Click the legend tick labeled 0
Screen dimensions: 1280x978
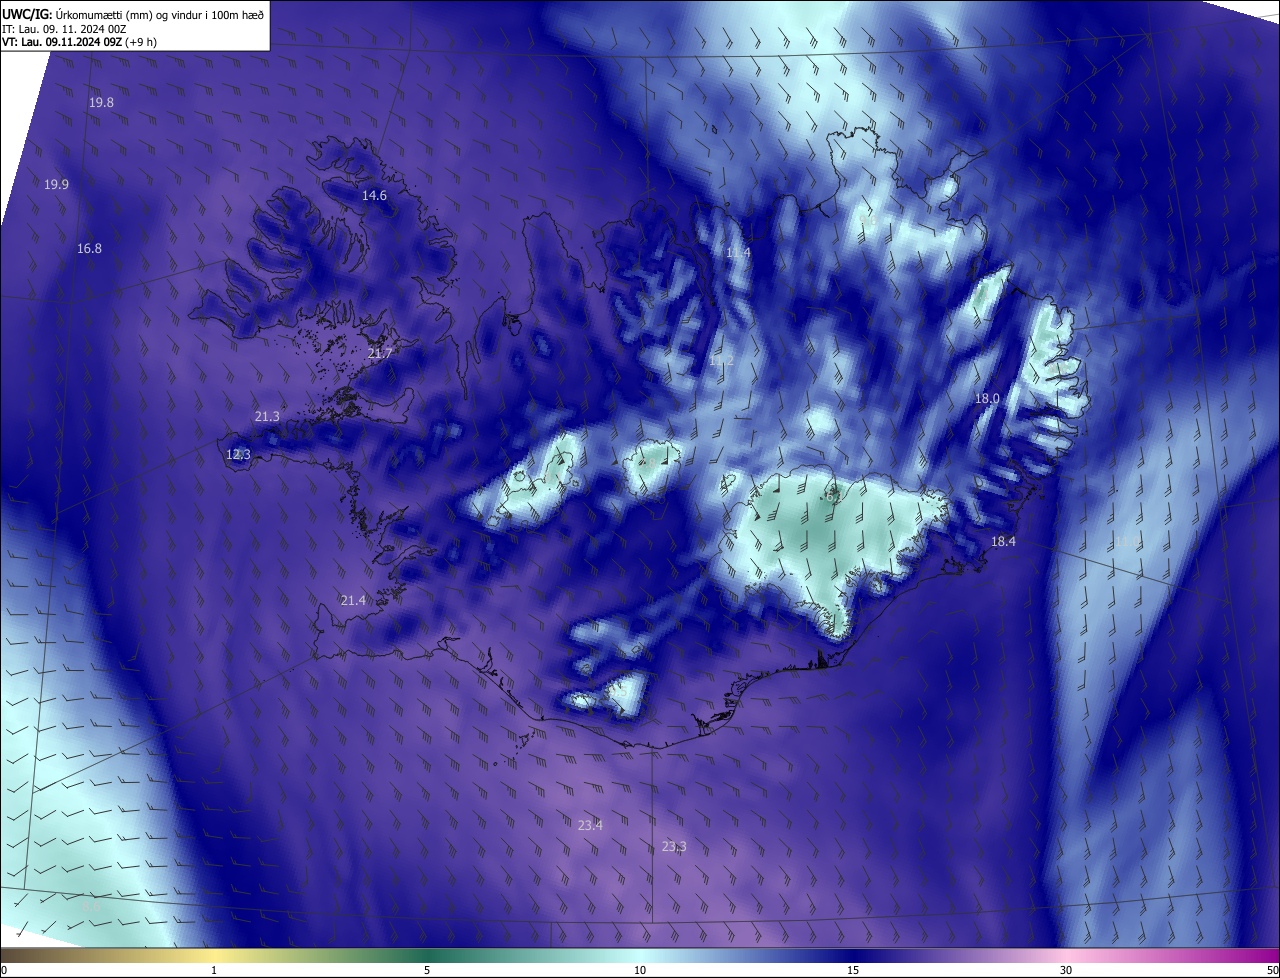[4, 970]
